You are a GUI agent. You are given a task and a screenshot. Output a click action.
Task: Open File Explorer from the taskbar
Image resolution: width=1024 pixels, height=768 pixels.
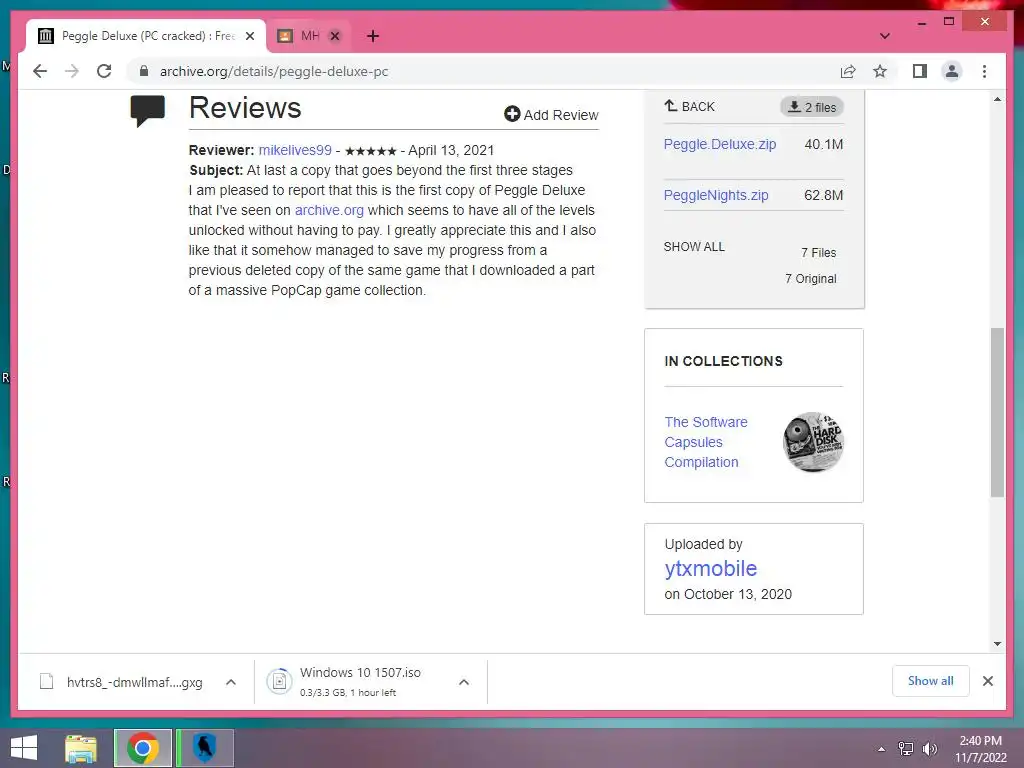[81, 748]
